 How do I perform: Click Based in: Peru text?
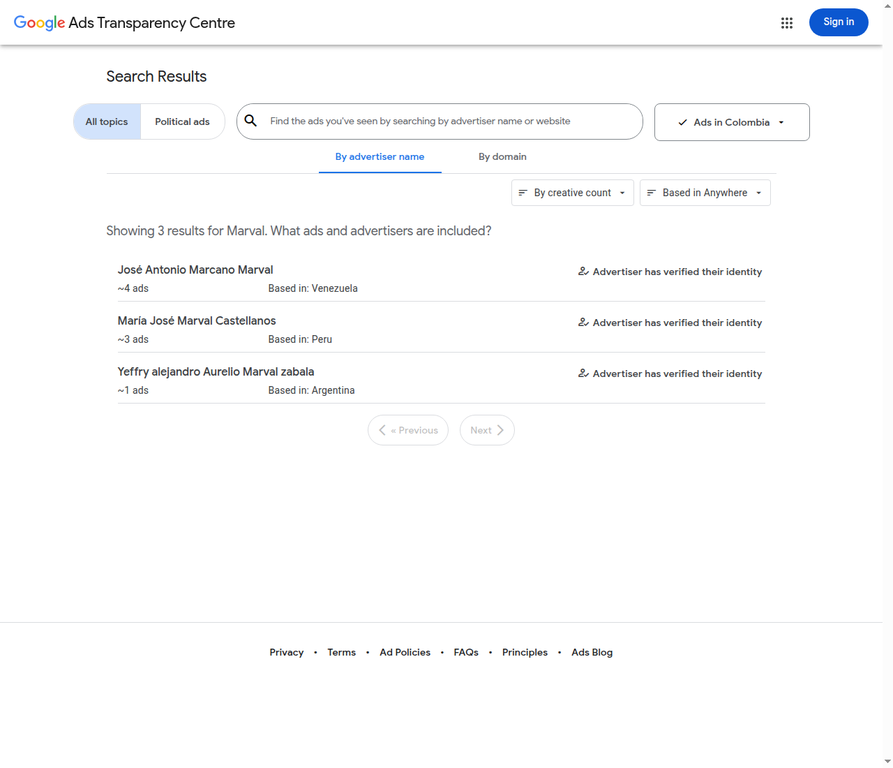pos(300,339)
